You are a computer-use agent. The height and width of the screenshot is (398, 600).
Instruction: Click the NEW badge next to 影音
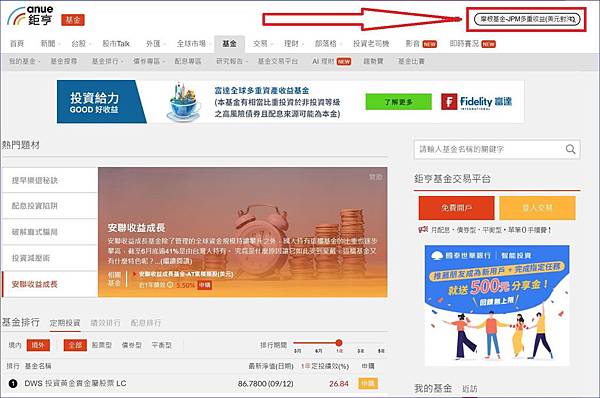pos(429,44)
